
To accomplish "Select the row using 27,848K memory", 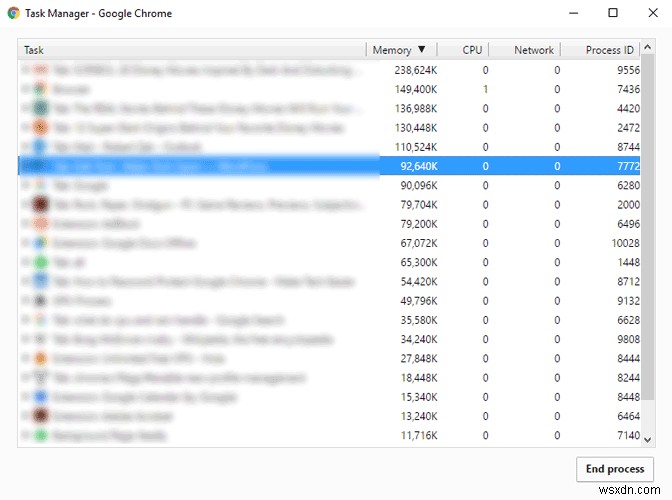I will coord(329,359).
